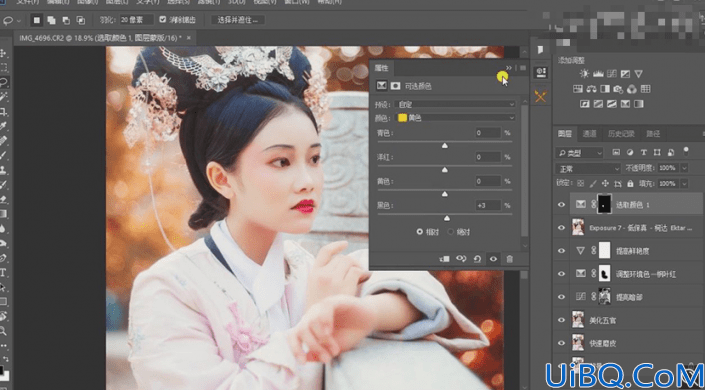Viewport: 705px width, 390px height.
Task: Choose Intersect with selection mode in options bar
Action: pos(80,20)
